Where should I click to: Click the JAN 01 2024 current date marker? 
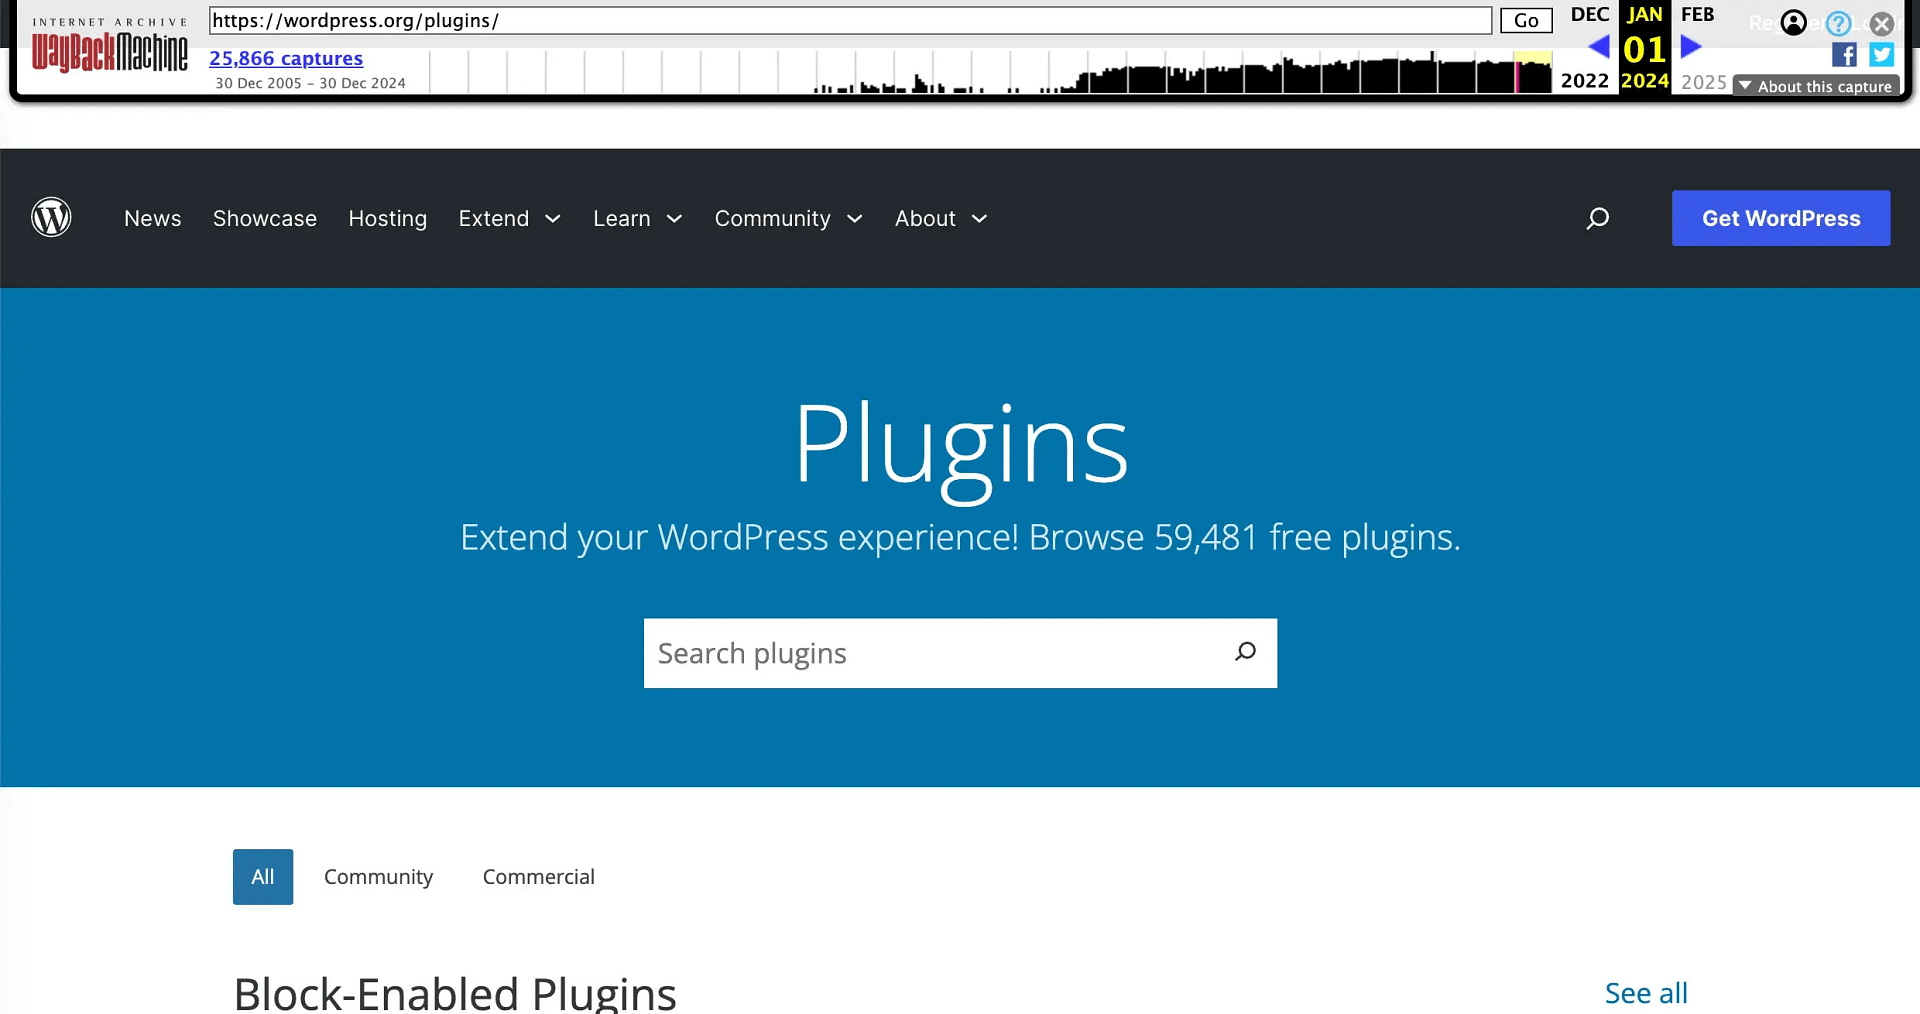pos(1645,48)
